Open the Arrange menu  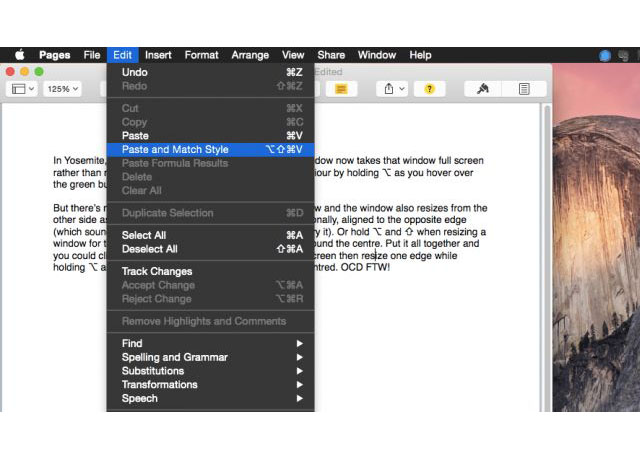coord(250,55)
